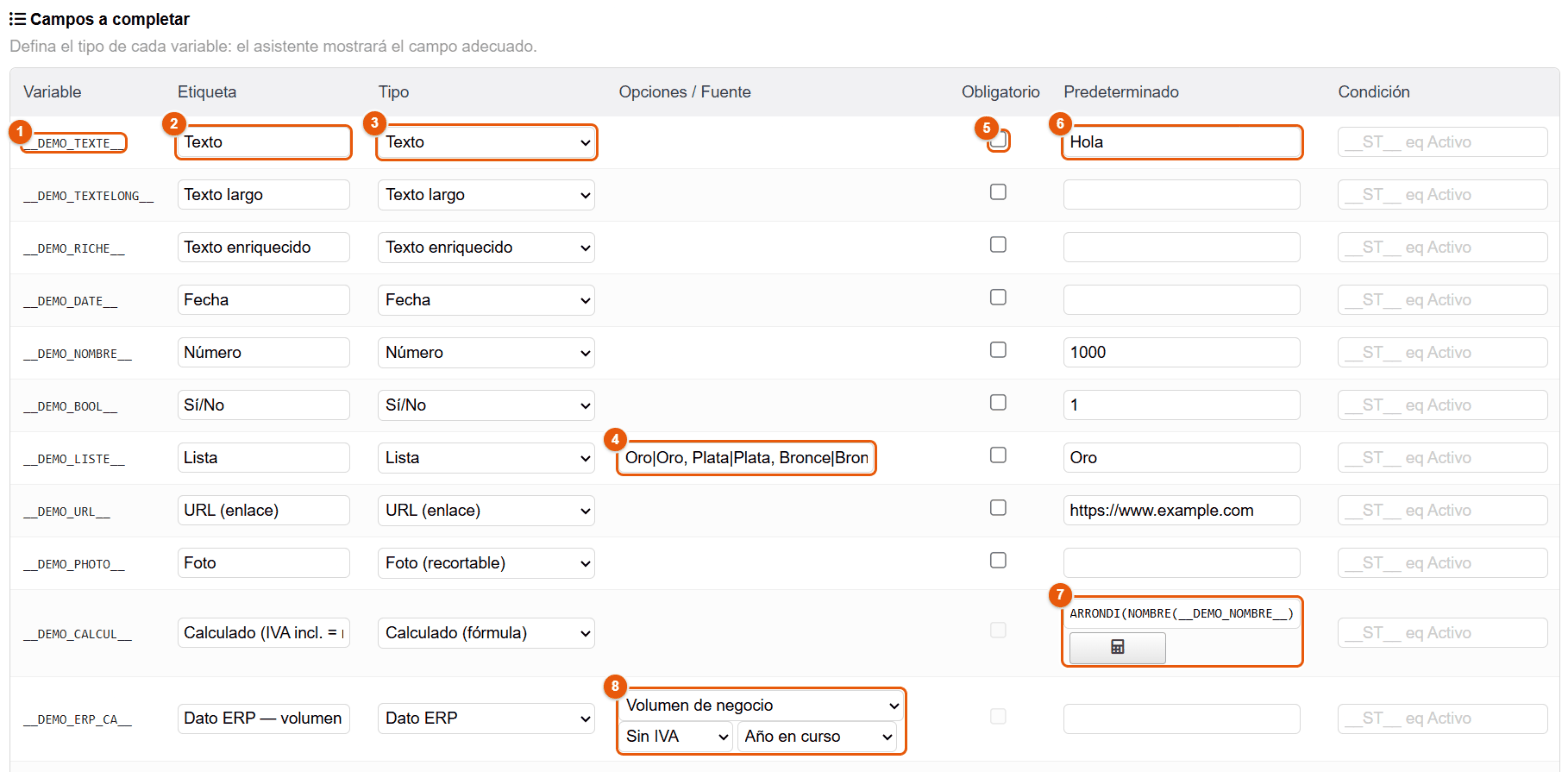Mark __DEMO_BOOL__ as required

(x=998, y=402)
